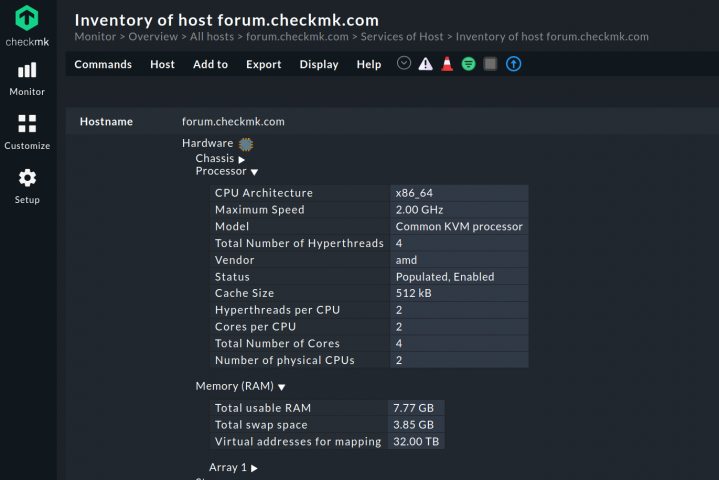Open Services of Host breadcrumb link
The image size is (719, 480).
(402, 37)
